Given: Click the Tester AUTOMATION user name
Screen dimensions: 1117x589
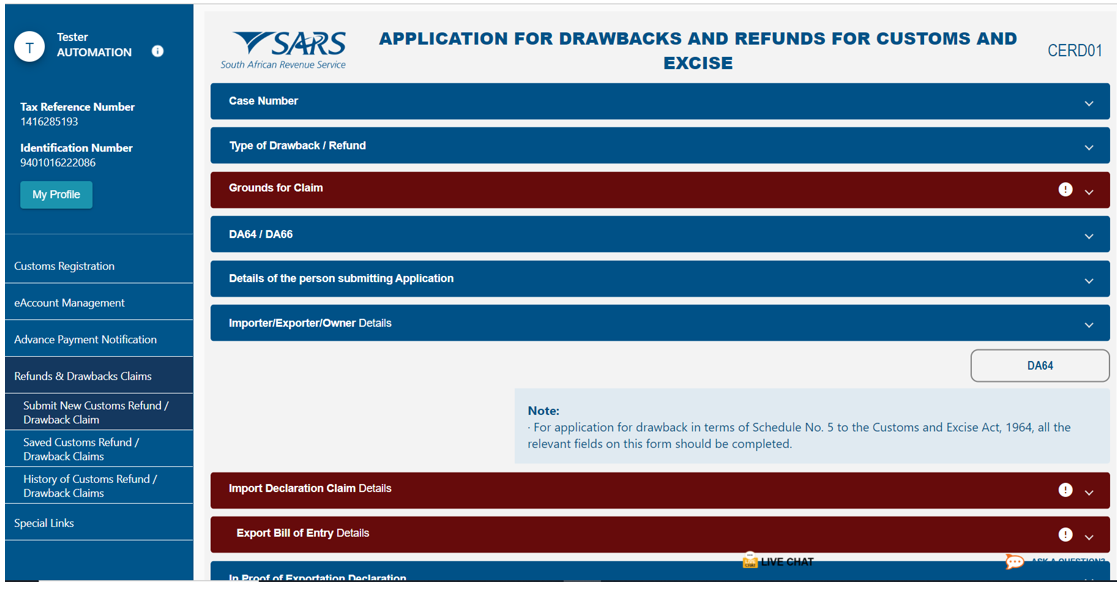Looking at the screenshot, I should tap(94, 45).
